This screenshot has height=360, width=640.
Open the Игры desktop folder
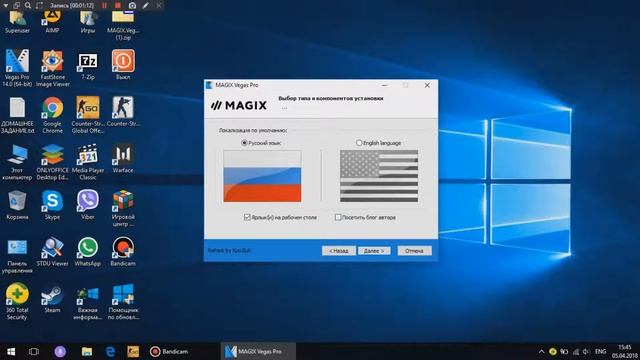pos(88,22)
